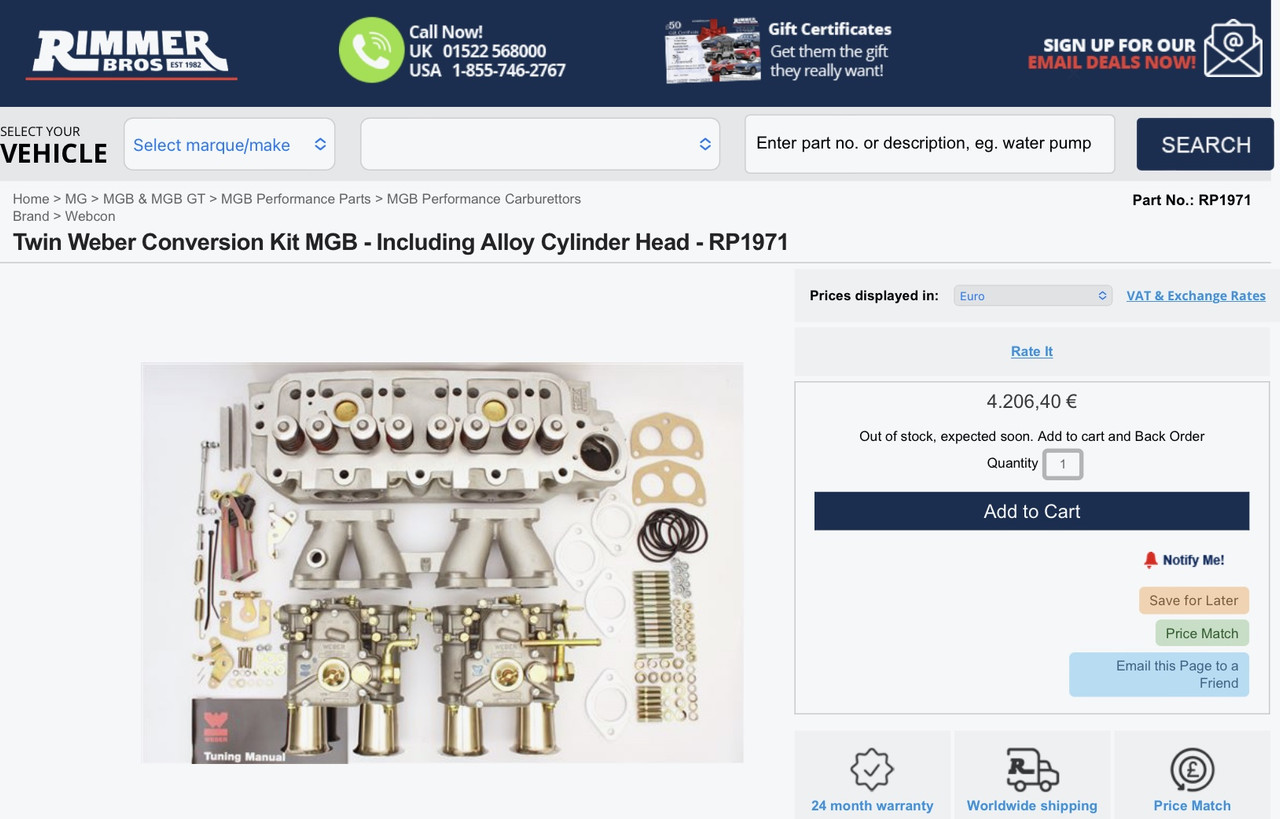Click the Twin Weber Conversion Kit title
Viewport: 1280px width, 819px height.
pyautogui.click(x=401, y=242)
